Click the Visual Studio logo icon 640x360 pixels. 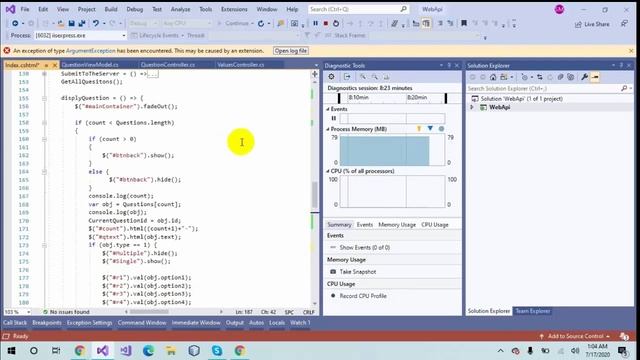click(10, 9)
